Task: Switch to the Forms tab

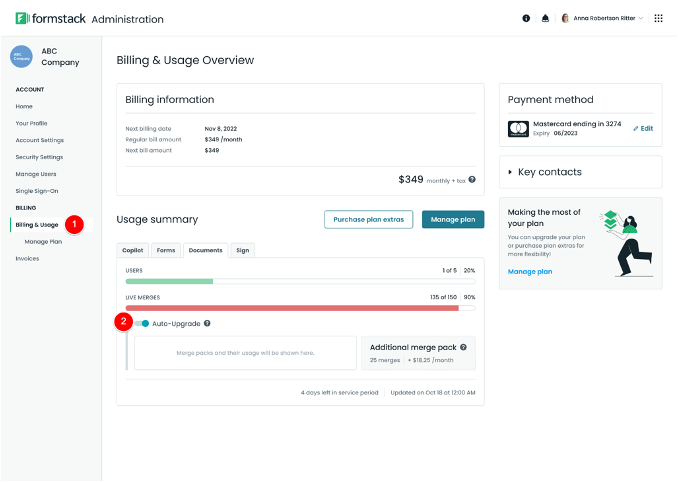Action: pos(166,250)
